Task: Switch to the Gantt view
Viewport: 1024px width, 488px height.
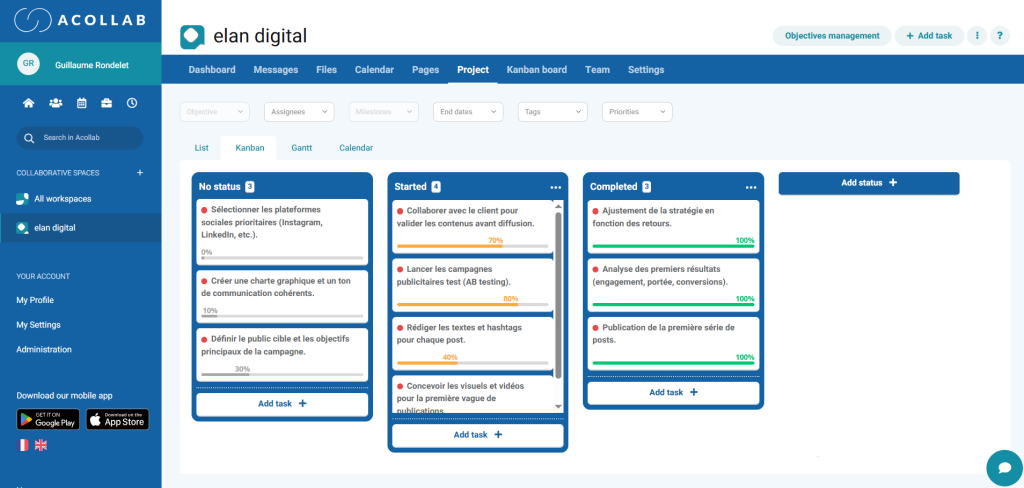Action: pyautogui.click(x=301, y=148)
